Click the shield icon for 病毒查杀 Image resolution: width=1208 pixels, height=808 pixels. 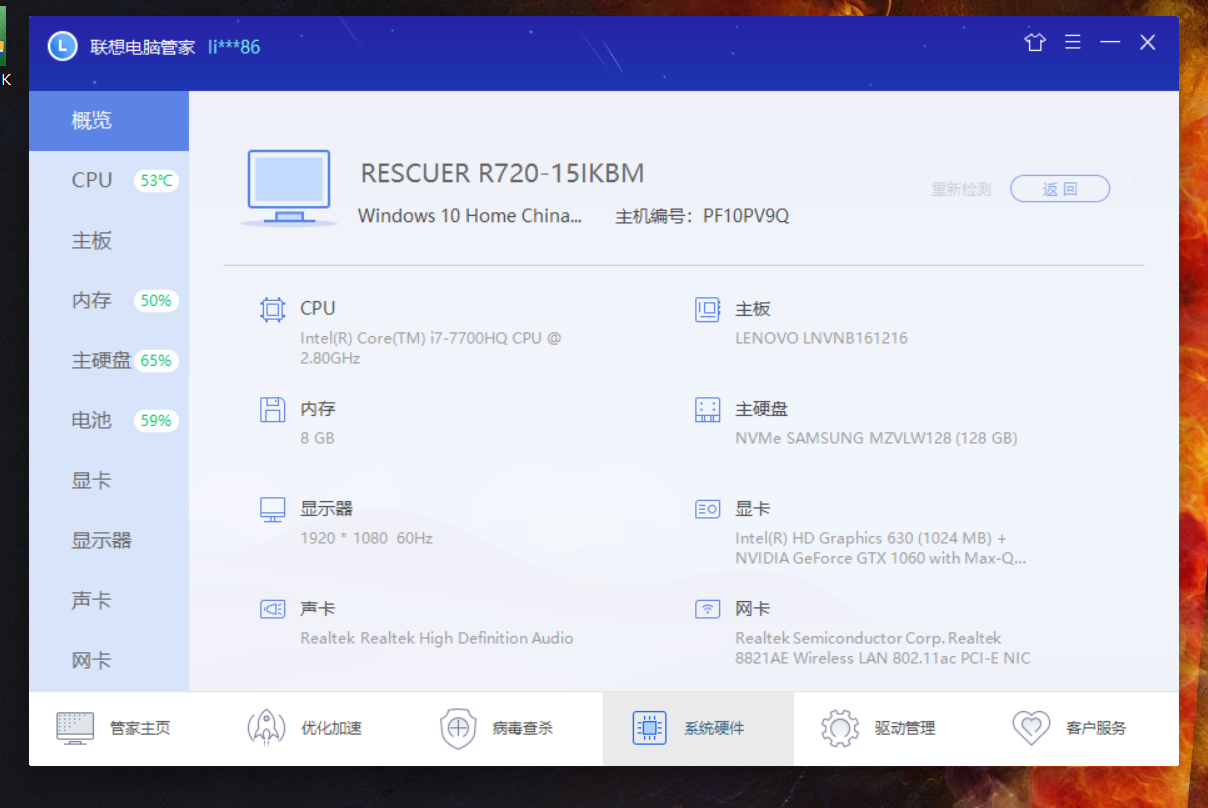[x=458, y=728]
